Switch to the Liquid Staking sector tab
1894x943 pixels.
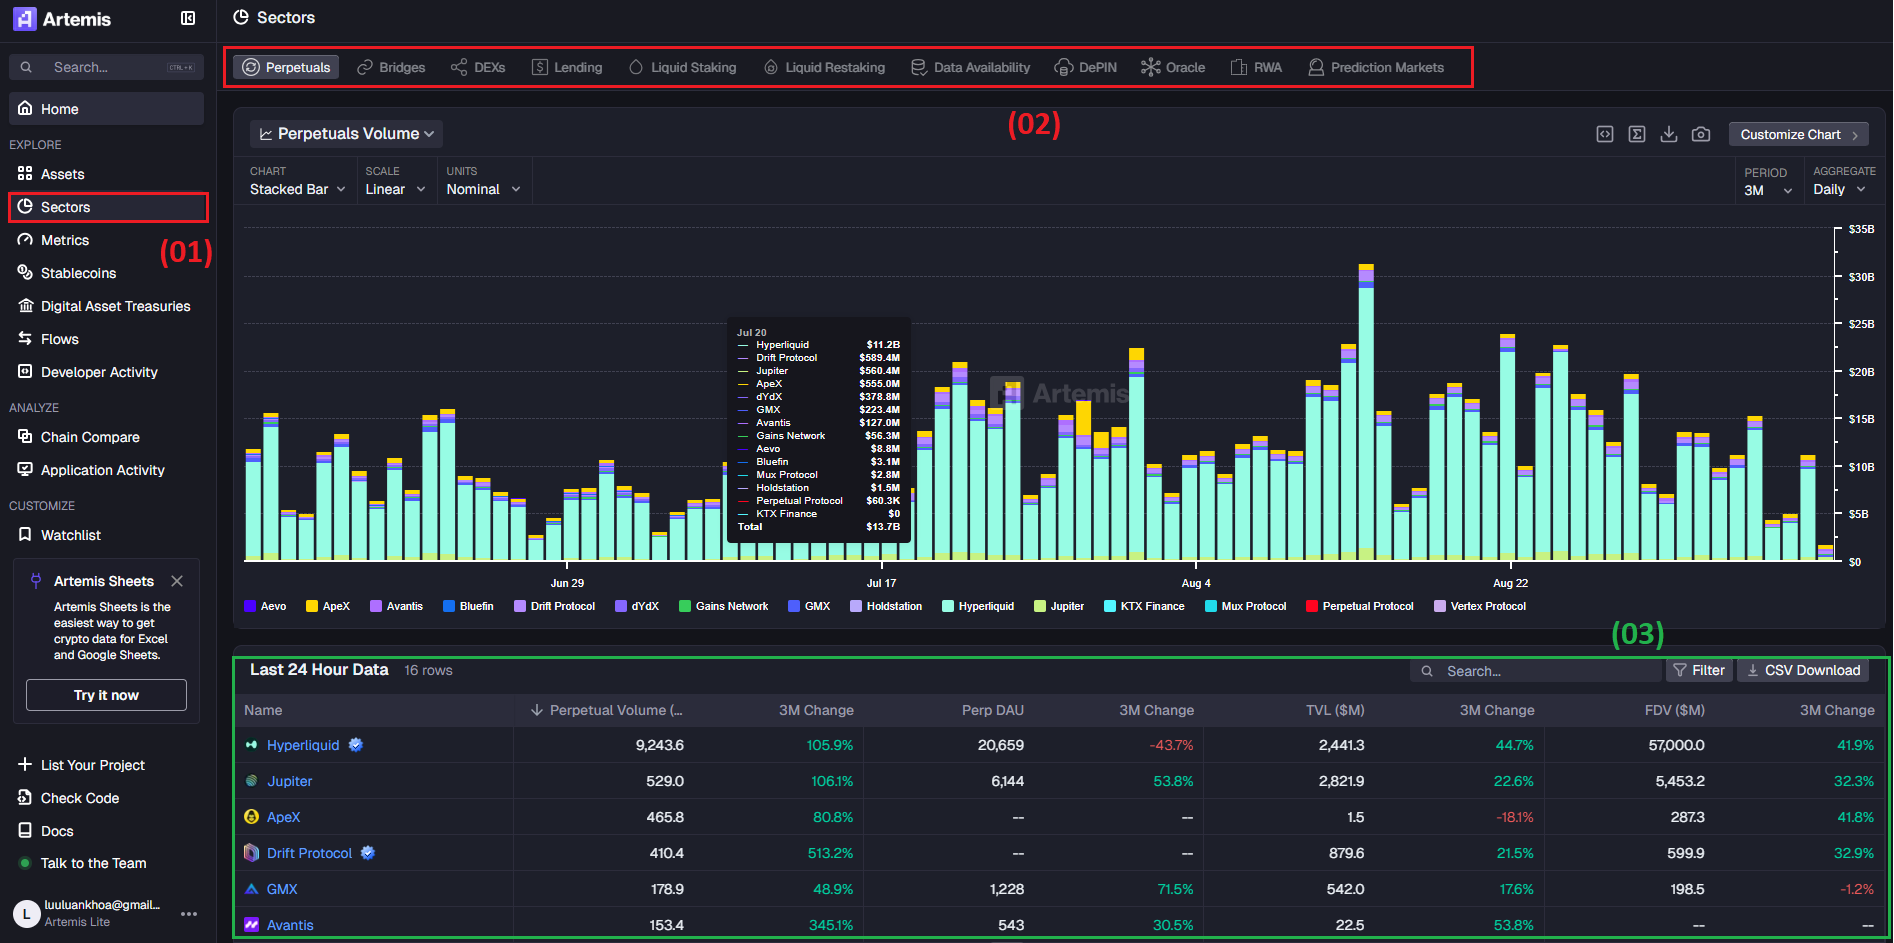[x=683, y=67]
